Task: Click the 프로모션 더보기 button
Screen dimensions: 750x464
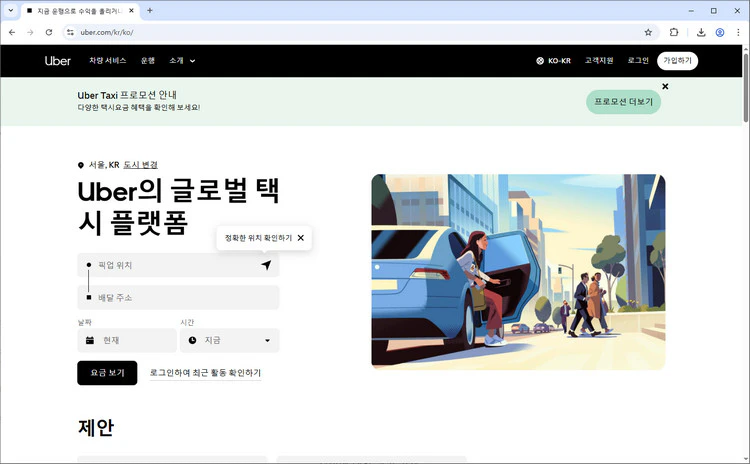Action: [623, 102]
